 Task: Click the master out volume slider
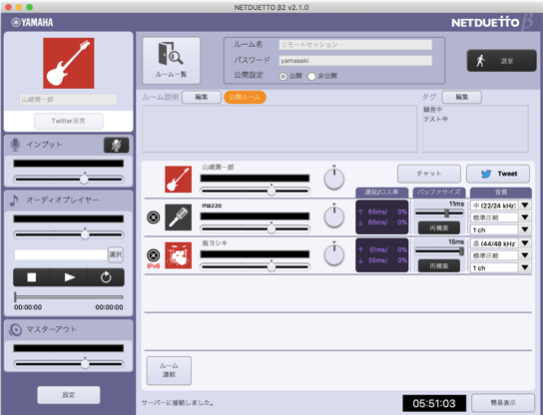pyautogui.click(x=69, y=364)
